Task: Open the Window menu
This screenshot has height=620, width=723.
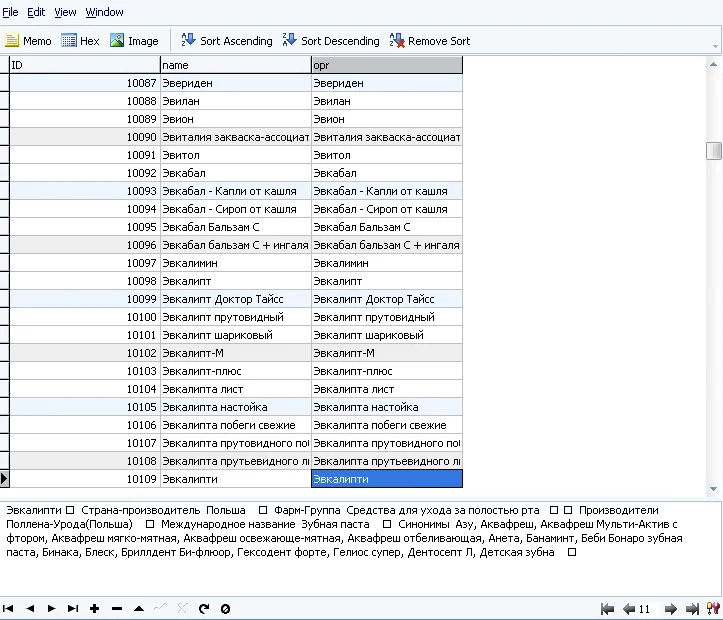Action: point(104,12)
